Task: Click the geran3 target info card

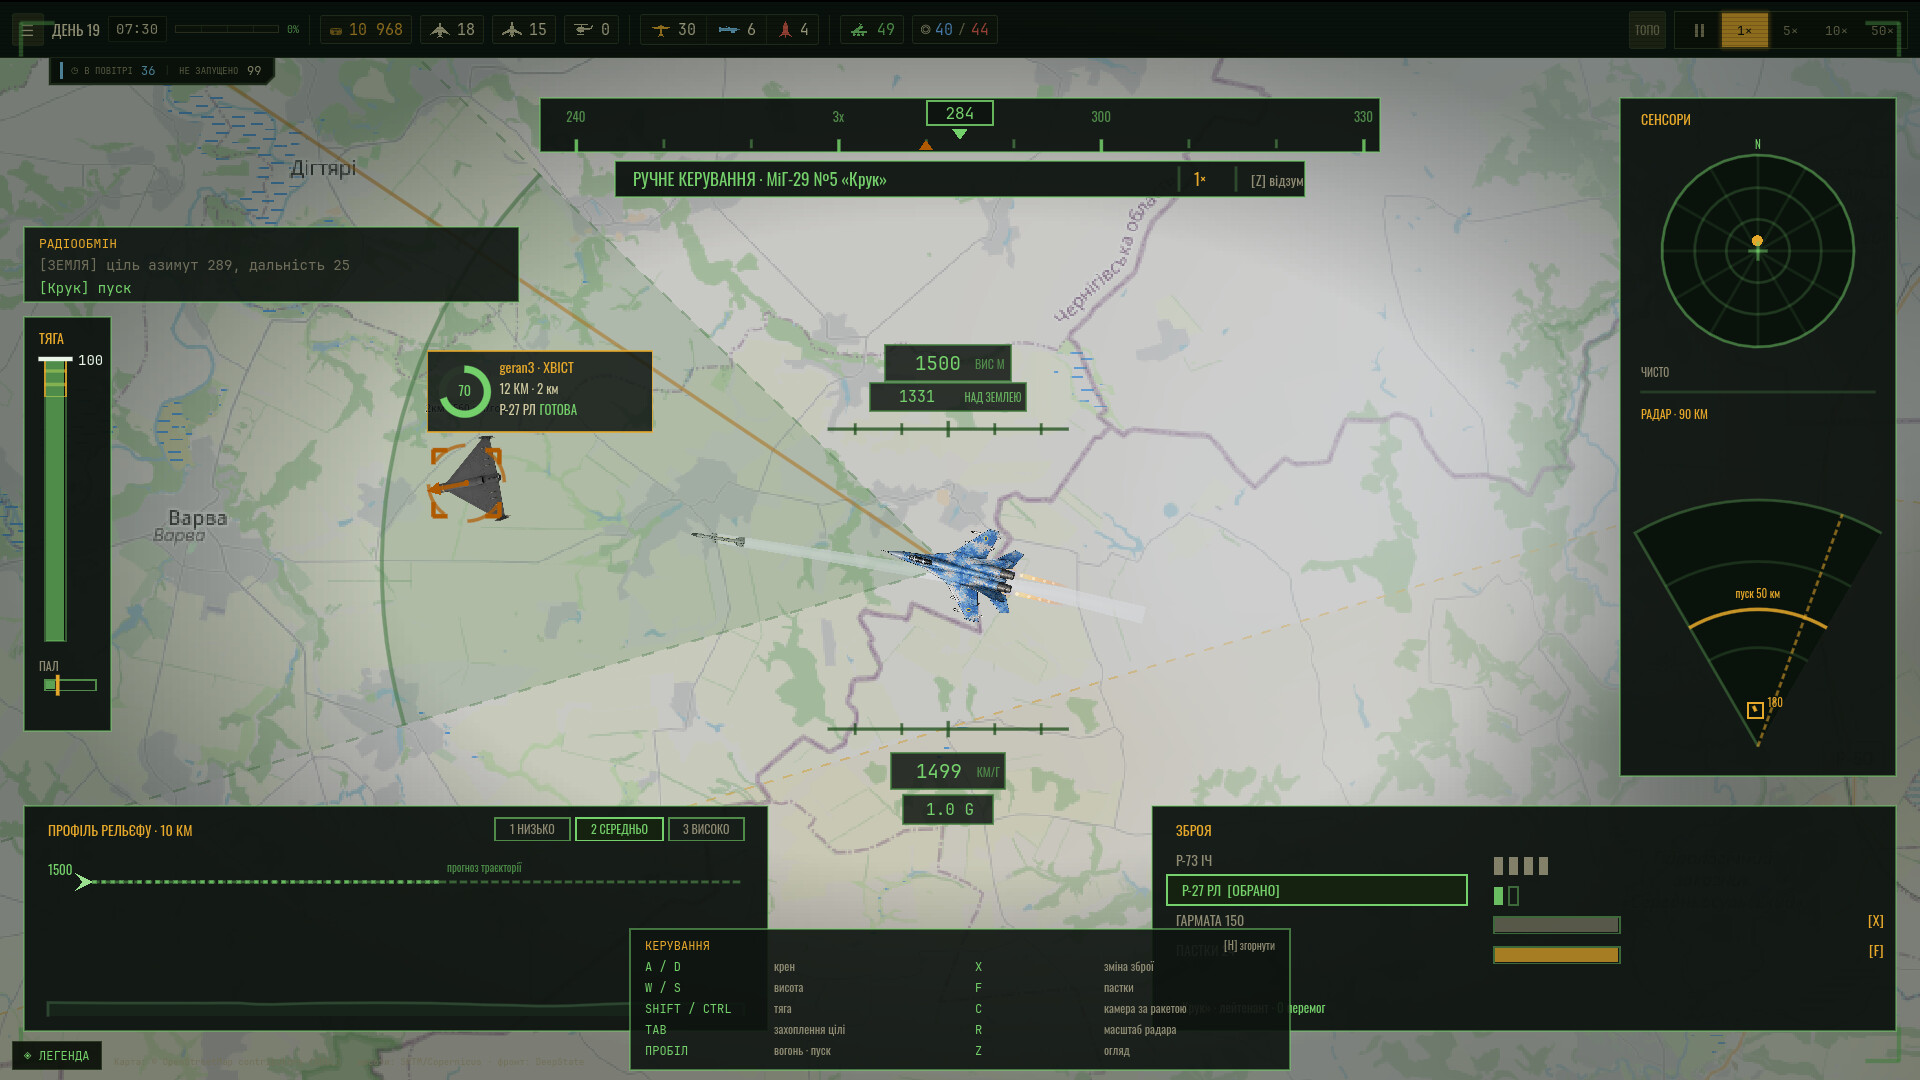Action: click(540, 391)
